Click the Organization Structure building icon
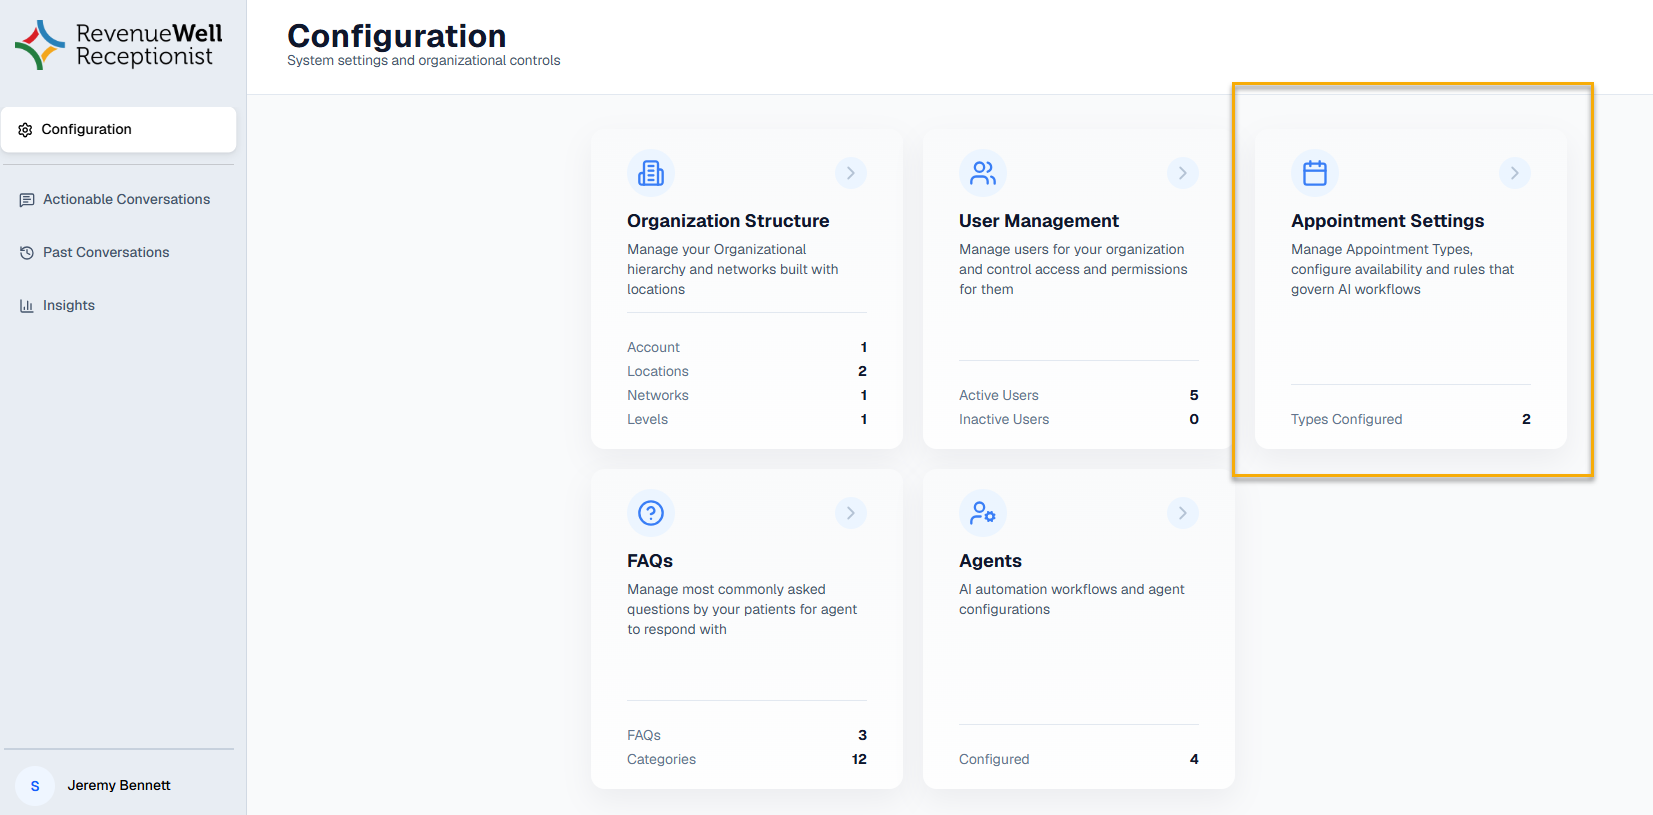The height and width of the screenshot is (815, 1653). 651,173
